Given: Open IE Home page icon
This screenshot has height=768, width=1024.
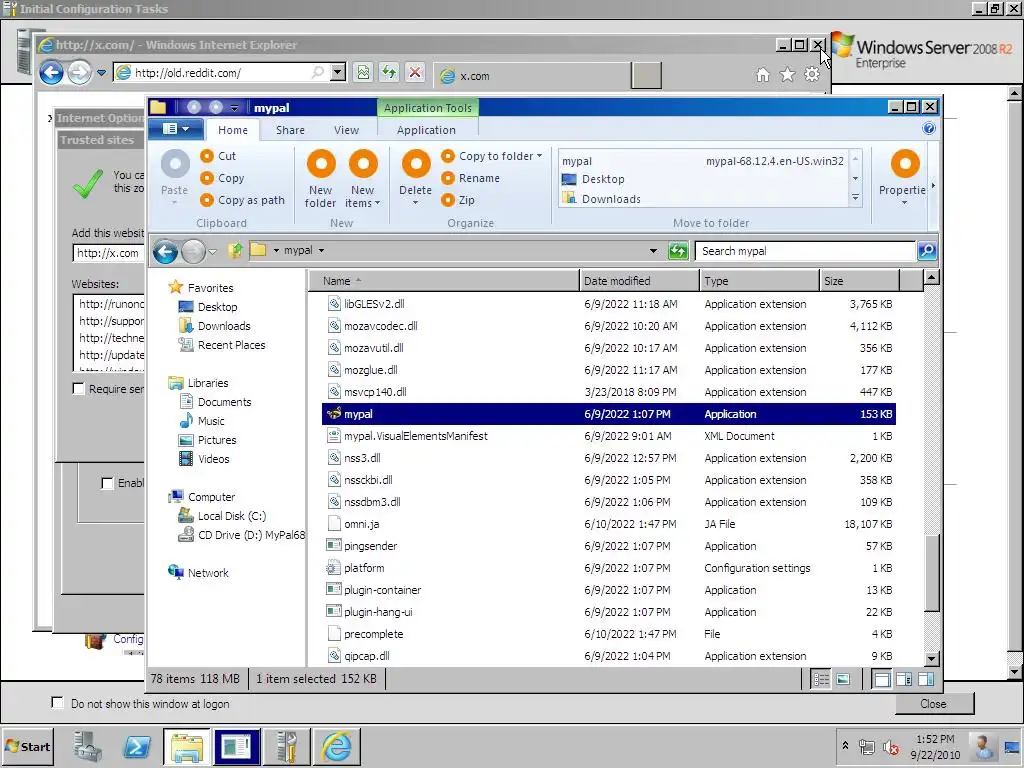Looking at the screenshot, I should (763, 75).
